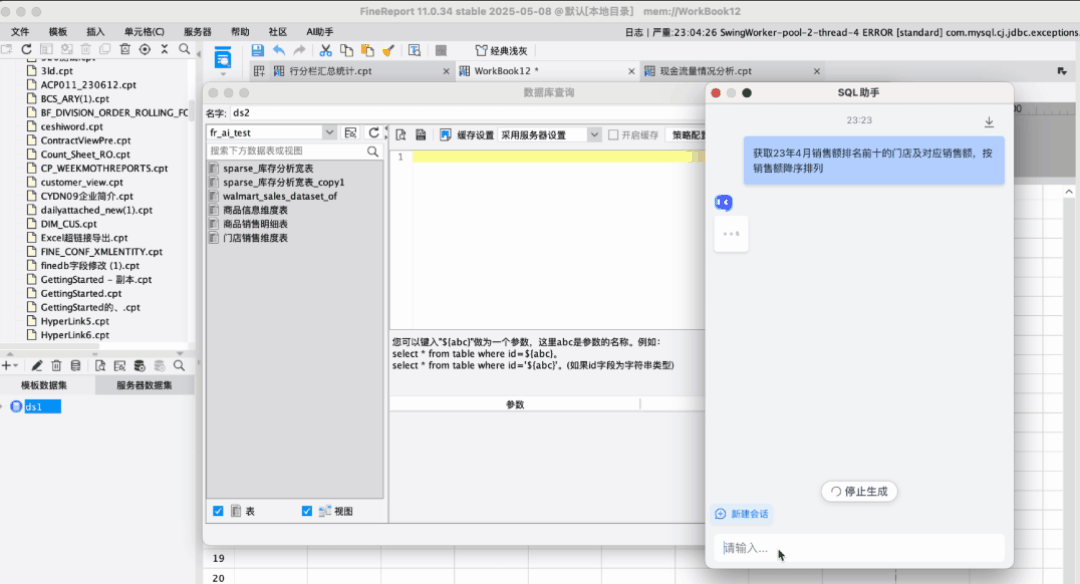
Task: Cut the selected cells
Action: [x=326, y=50]
